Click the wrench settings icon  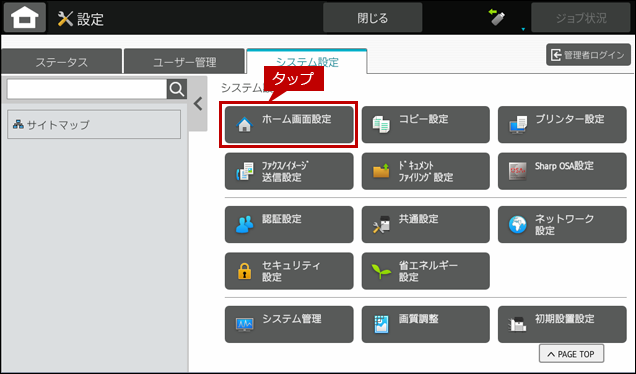coord(65,19)
